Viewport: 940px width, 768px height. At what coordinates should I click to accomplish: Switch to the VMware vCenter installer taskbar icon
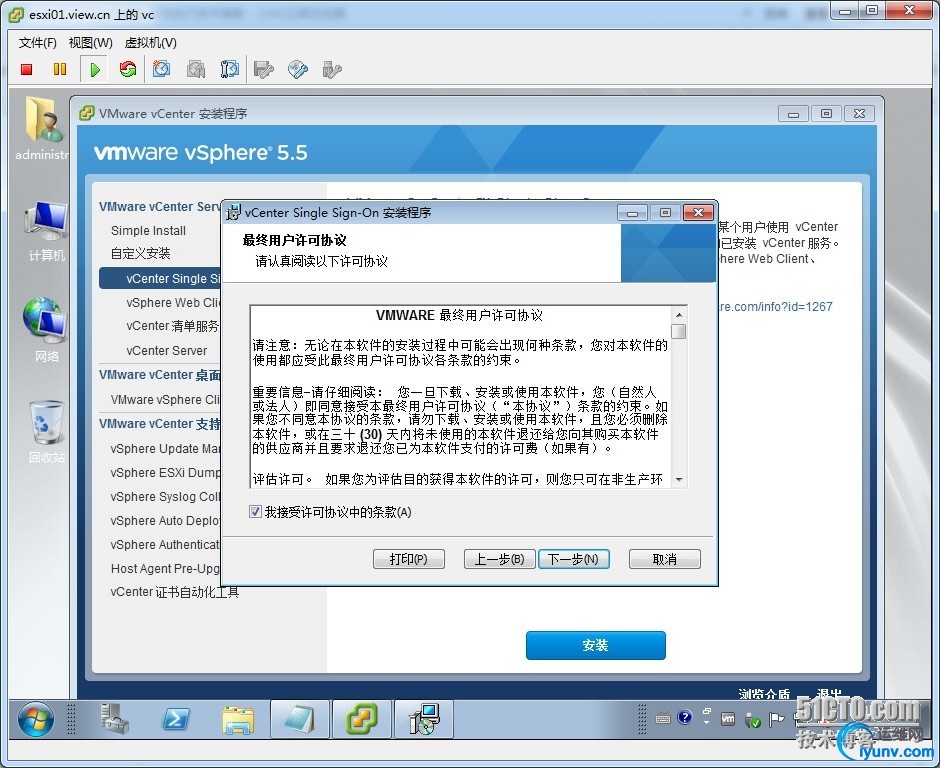tap(361, 718)
